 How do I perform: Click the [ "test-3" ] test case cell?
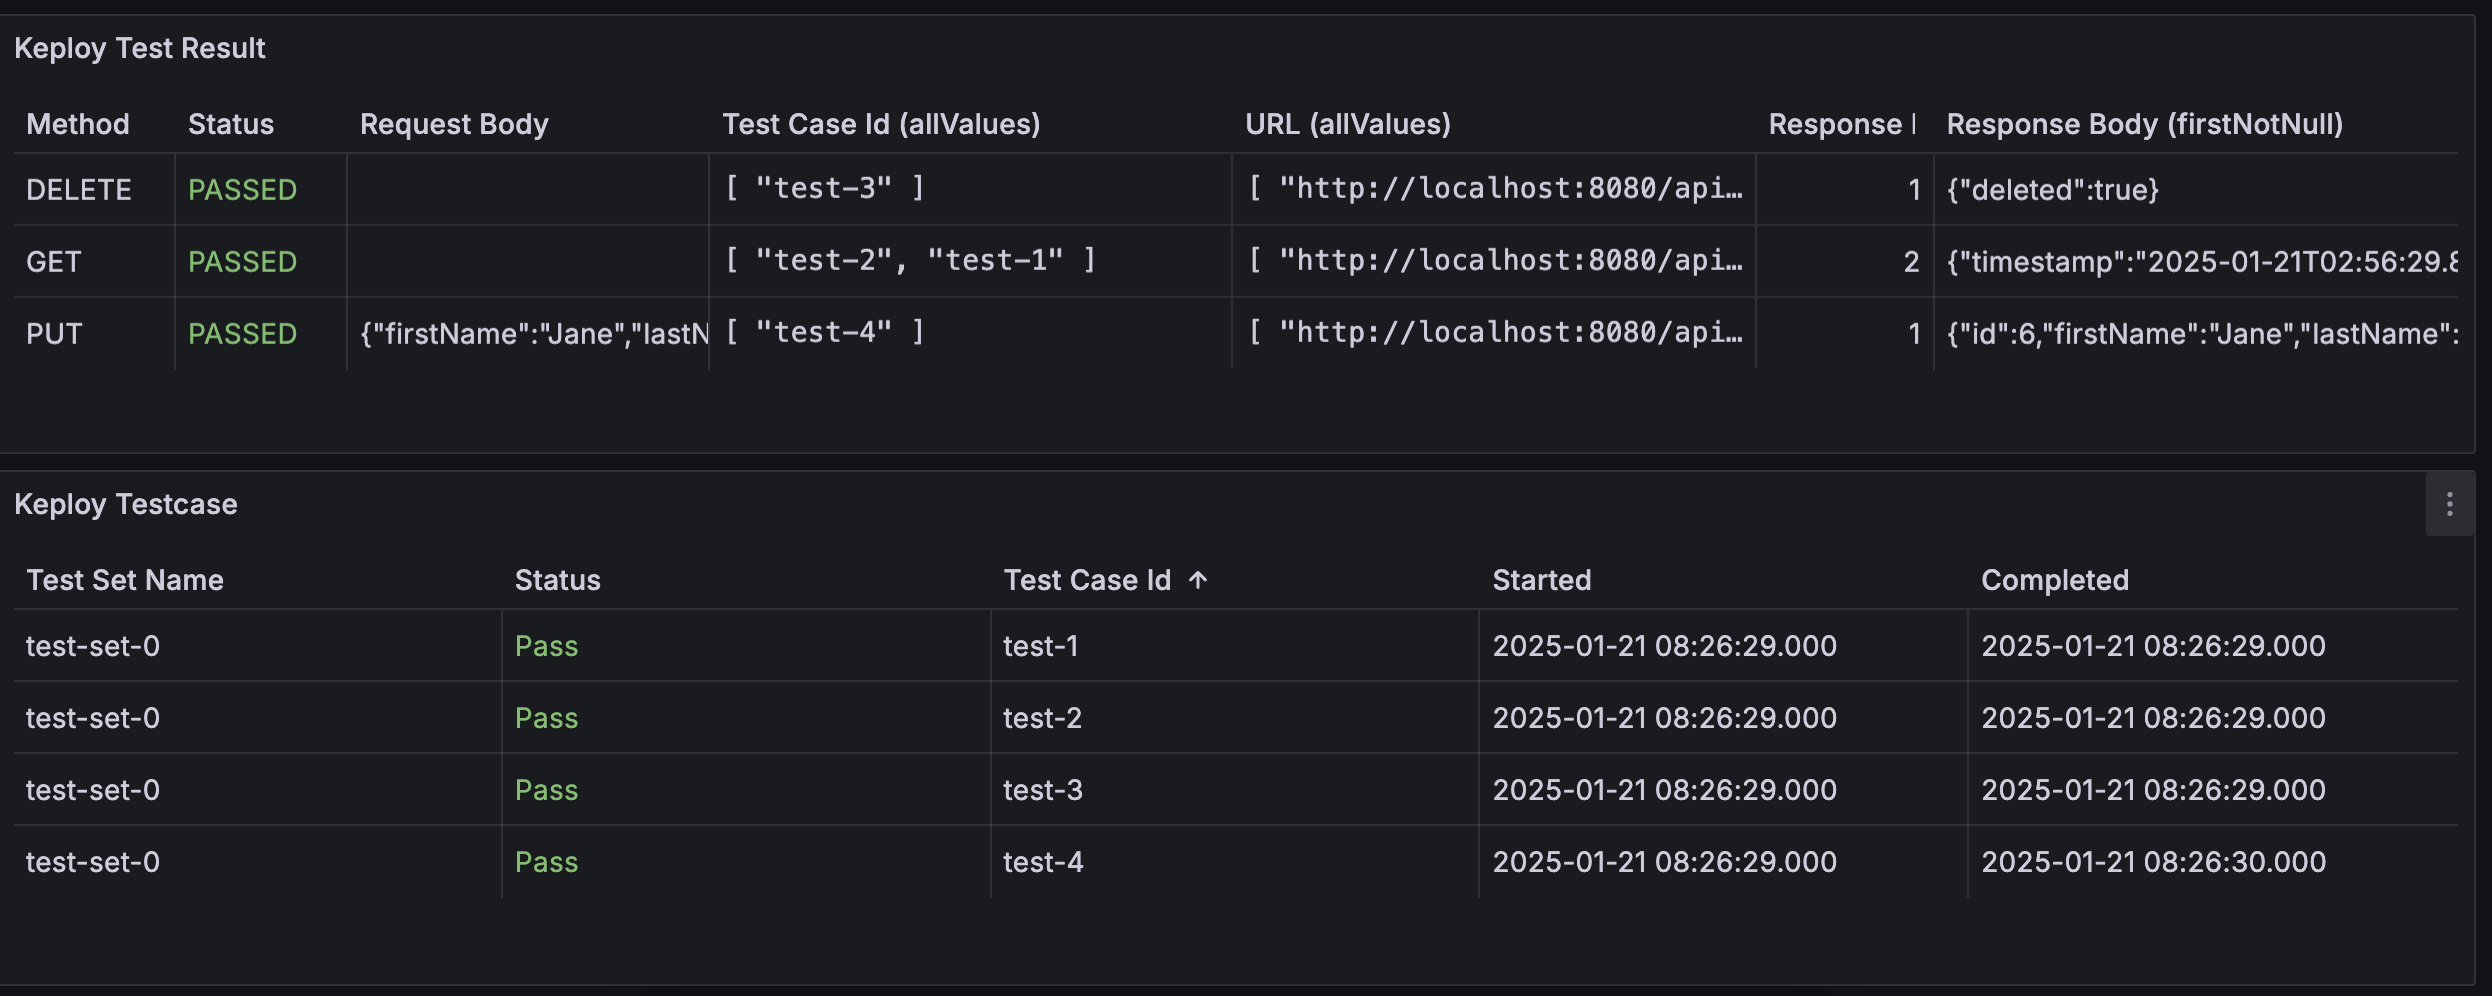tap(825, 188)
